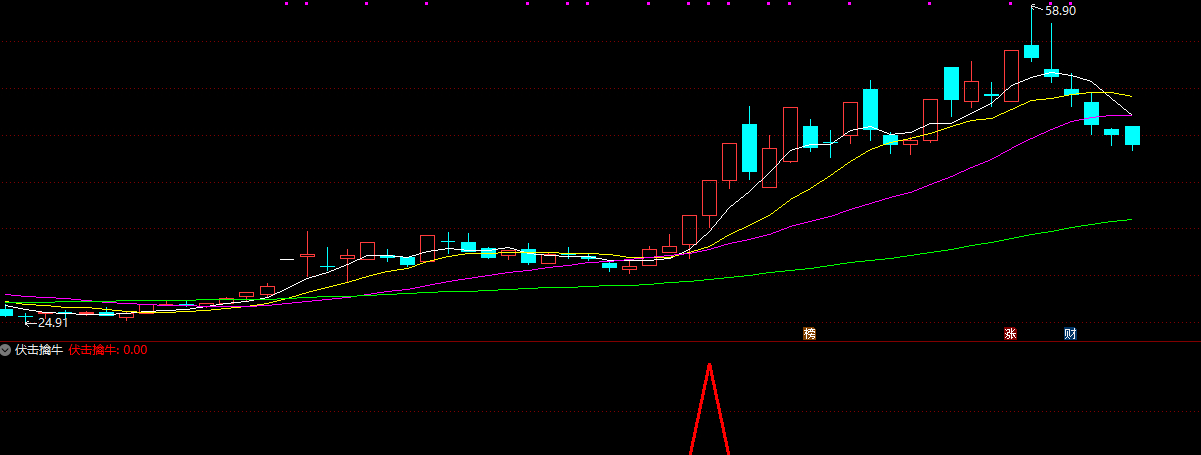This screenshot has height=455, width=1201.
Task: Select the 58.90 high price label
Action: click(x=1060, y=10)
